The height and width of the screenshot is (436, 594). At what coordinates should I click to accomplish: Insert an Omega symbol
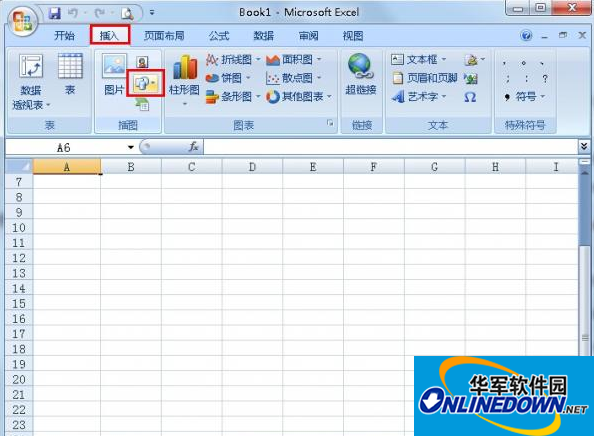470,97
